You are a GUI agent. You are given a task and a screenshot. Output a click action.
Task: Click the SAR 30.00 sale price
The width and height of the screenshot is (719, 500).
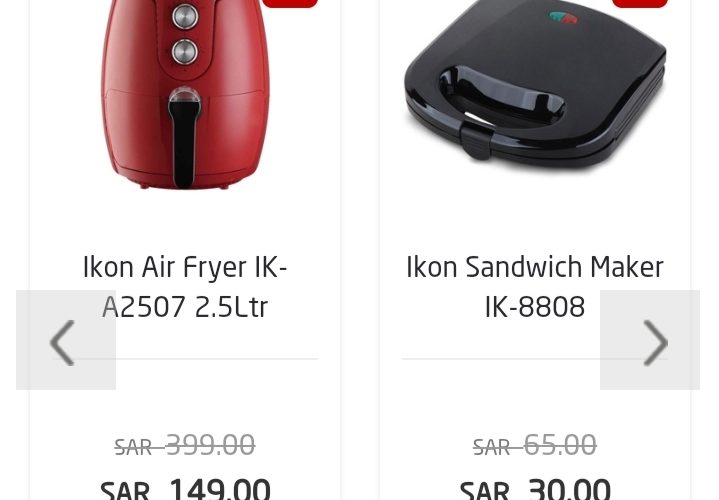click(x=535, y=488)
